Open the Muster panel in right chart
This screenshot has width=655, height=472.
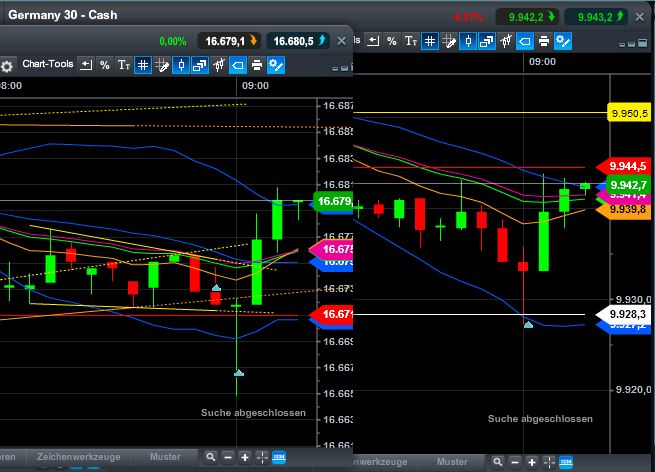452,462
